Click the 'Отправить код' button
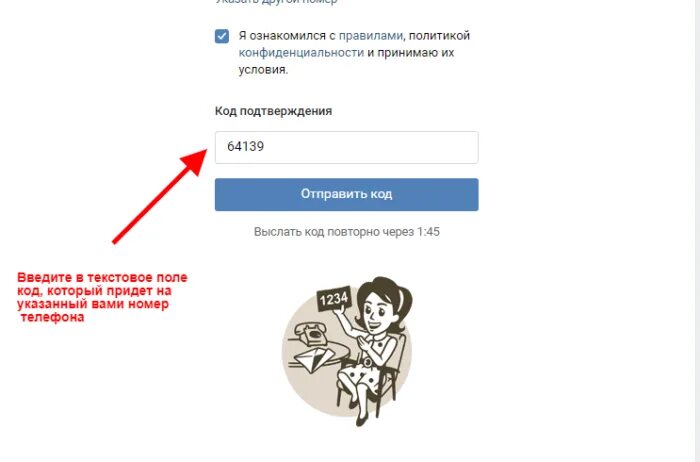 pyautogui.click(x=346, y=195)
